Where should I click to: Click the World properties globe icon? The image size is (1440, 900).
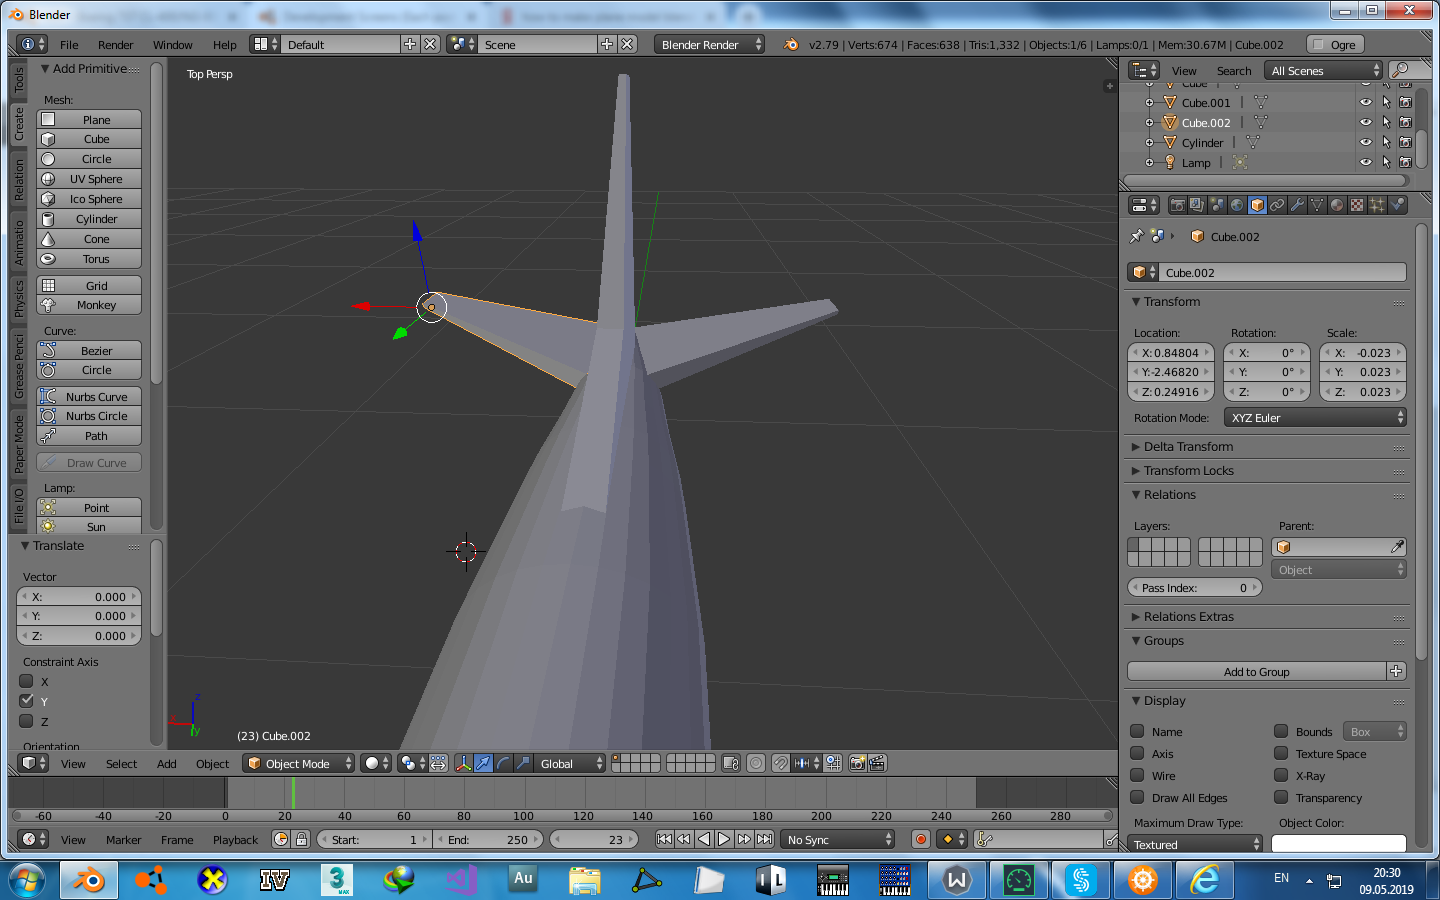[1237, 205]
